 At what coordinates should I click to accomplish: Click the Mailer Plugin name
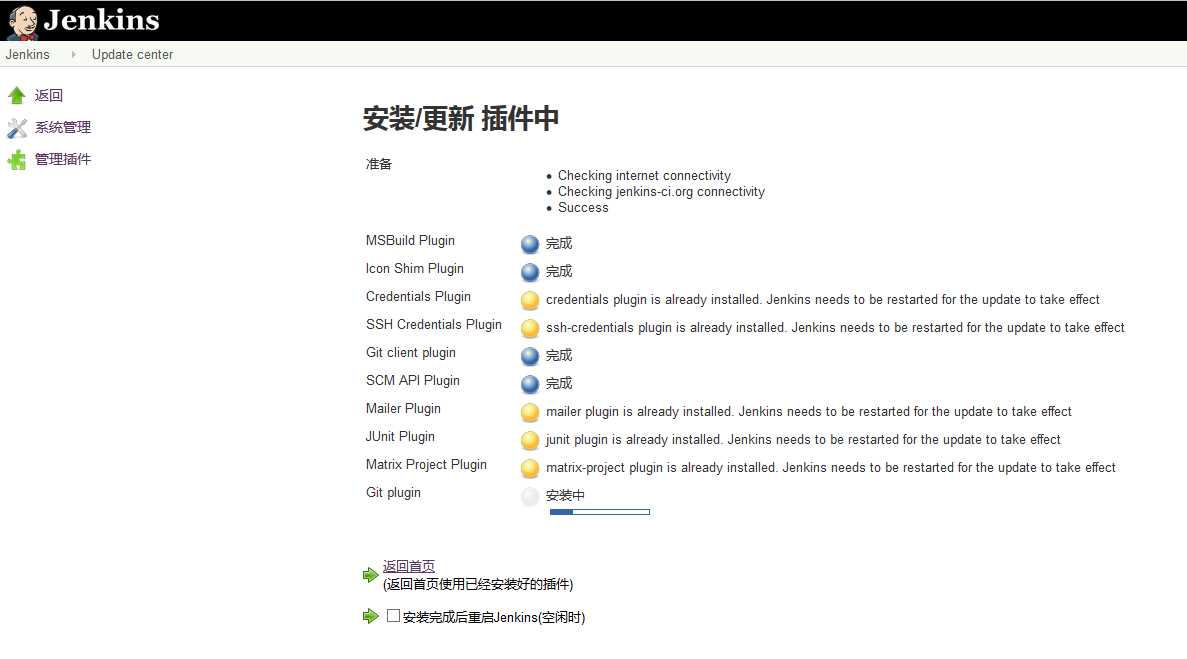(x=403, y=409)
